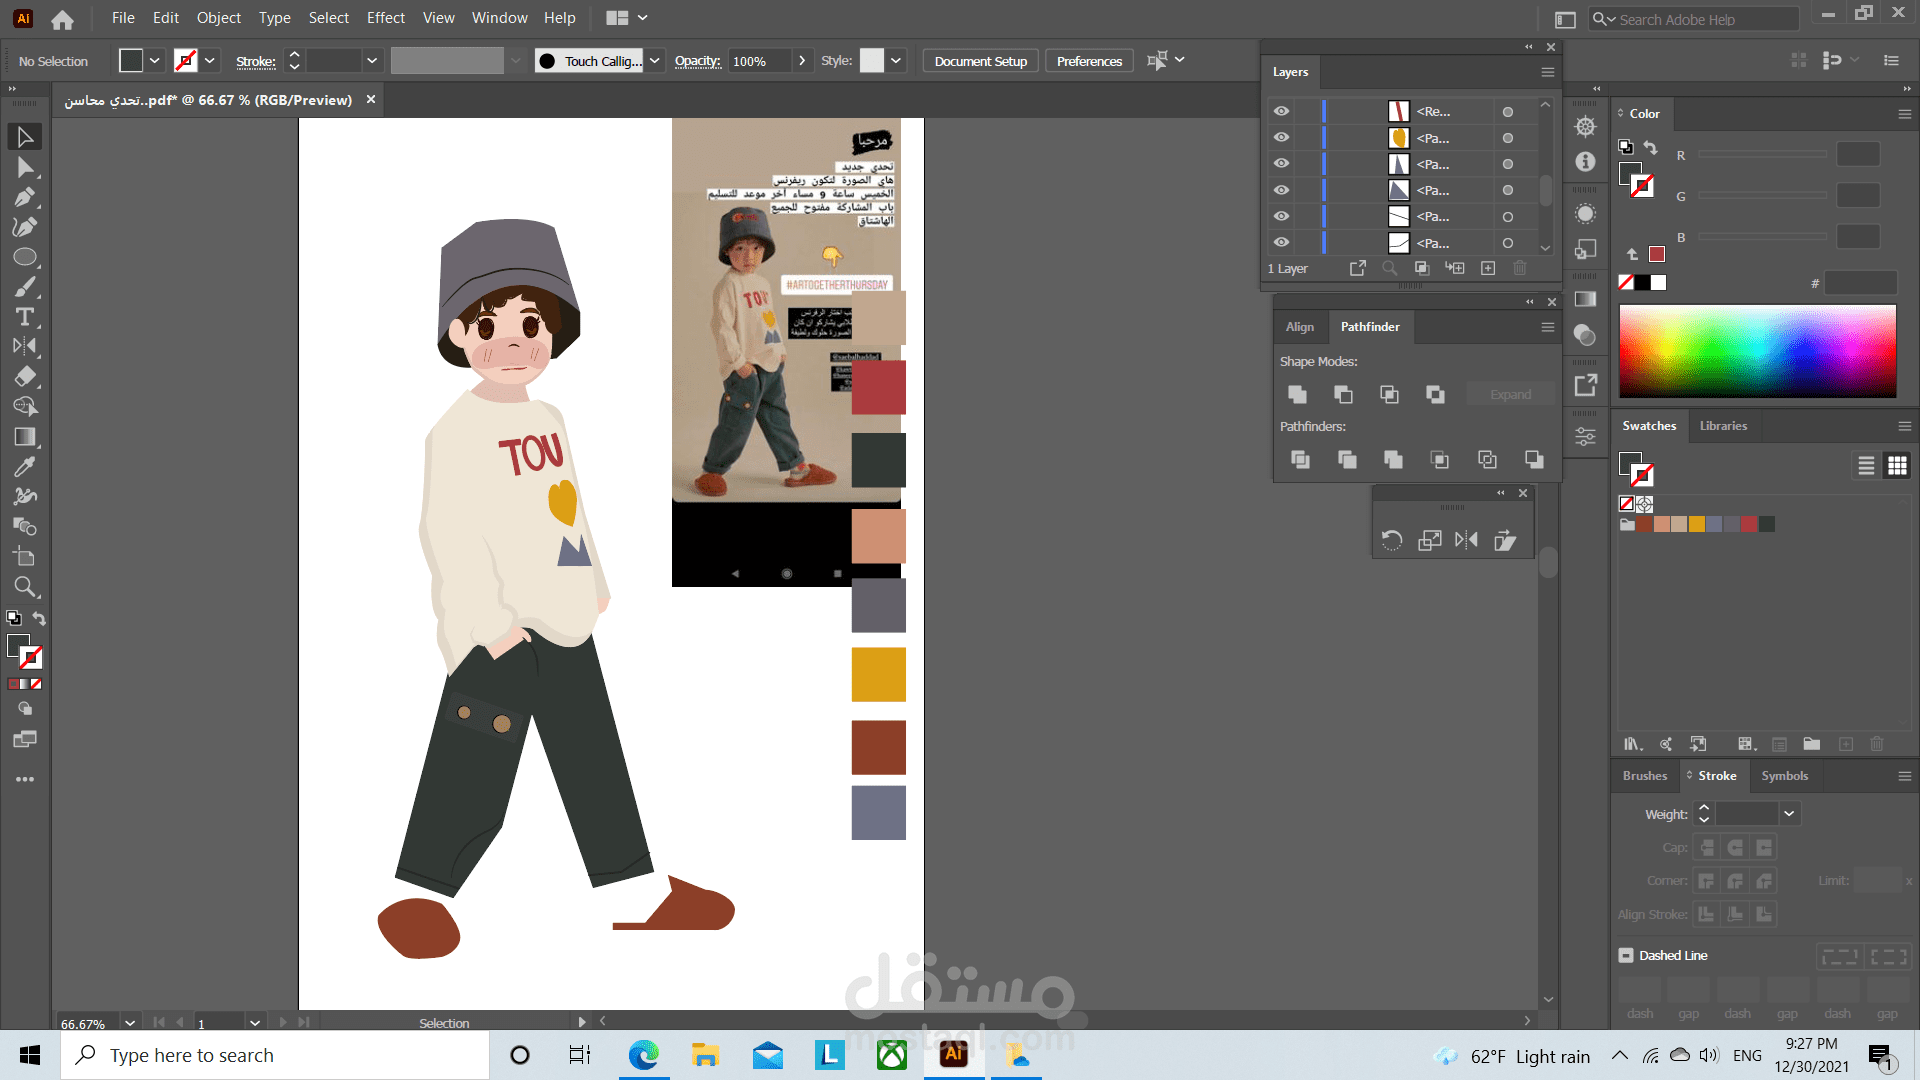Switch to the Libraries tab

(1724, 426)
